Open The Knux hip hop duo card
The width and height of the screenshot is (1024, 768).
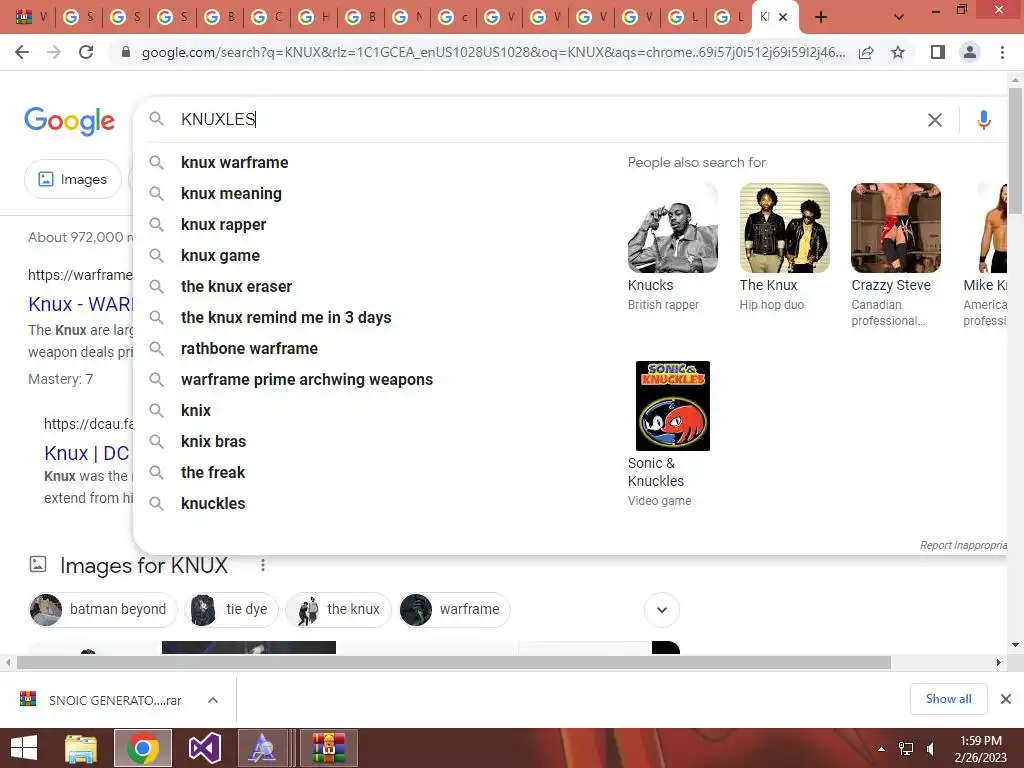coord(784,246)
